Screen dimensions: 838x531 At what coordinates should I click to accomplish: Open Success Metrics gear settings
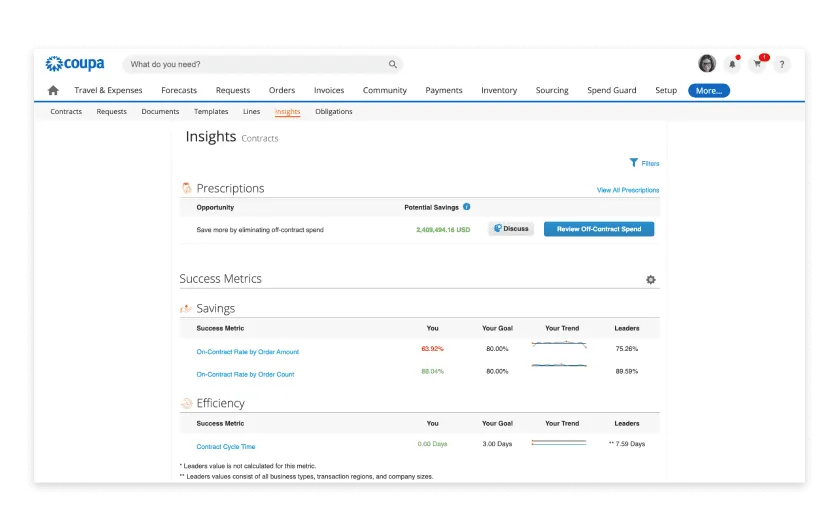coord(651,280)
